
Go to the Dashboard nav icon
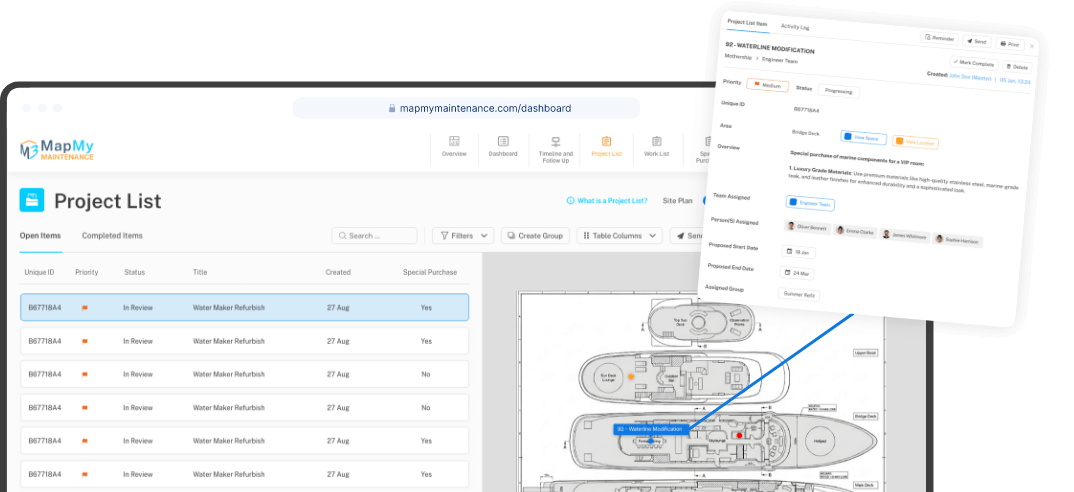(x=503, y=141)
